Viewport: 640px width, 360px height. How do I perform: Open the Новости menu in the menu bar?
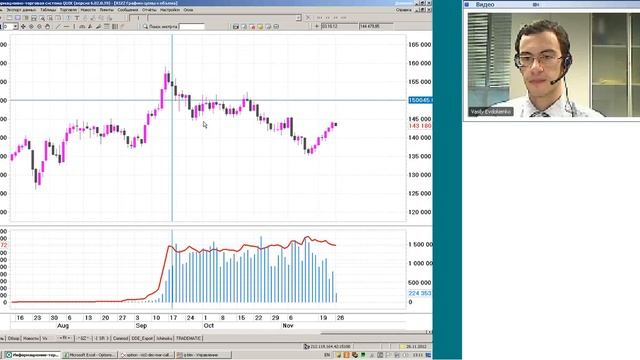(88, 10)
